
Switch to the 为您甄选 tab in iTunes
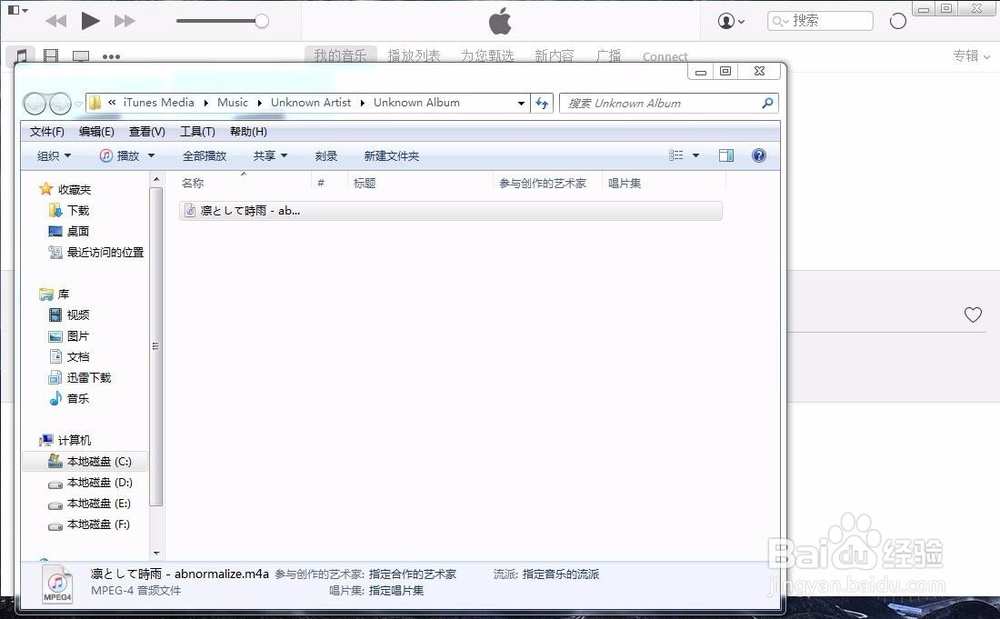pyautogui.click(x=487, y=56)
